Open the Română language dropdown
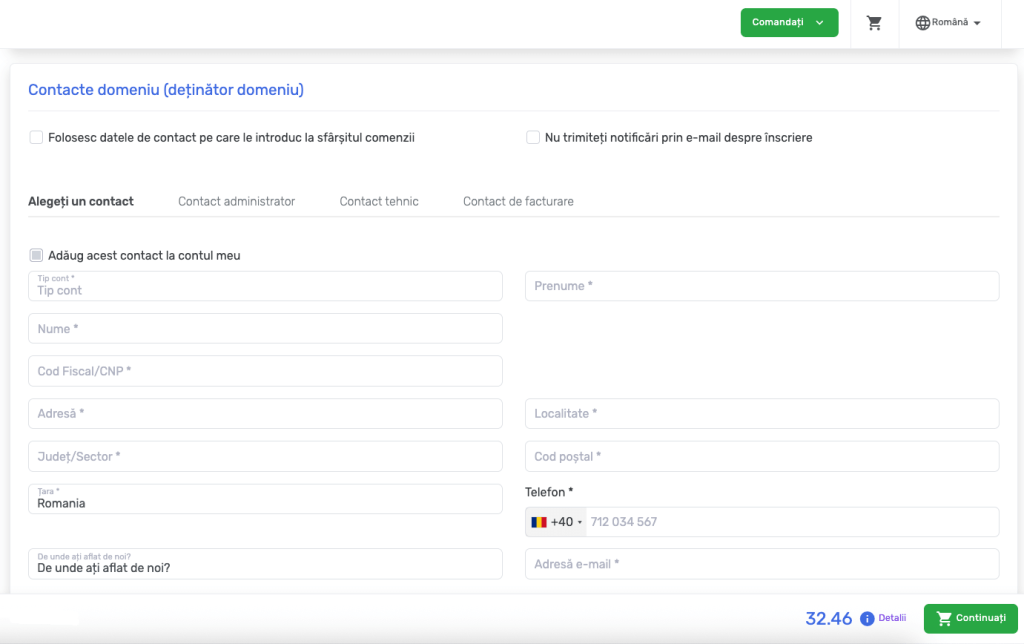The image size is (1024, 644). coord(949,22)
